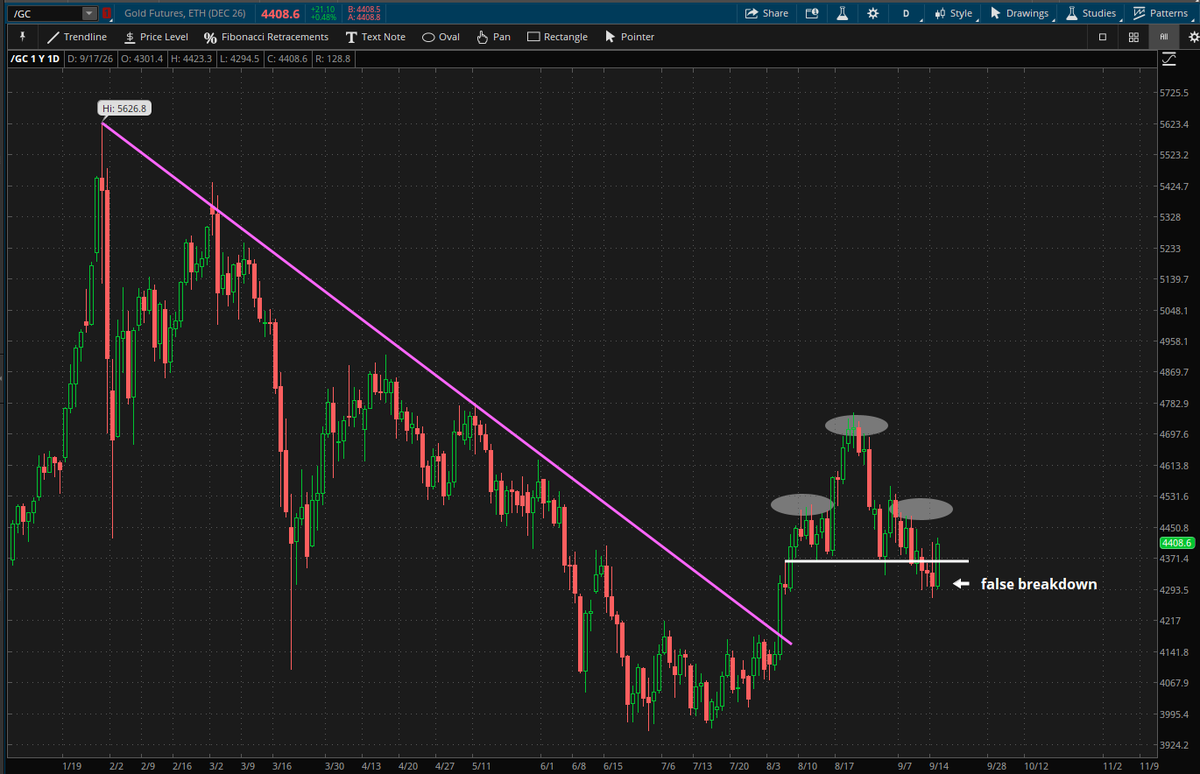Click the O: 4301.4 open value
Image resolution: width=1200 pixels, height=774 pixels.
[x=142, y=60]
